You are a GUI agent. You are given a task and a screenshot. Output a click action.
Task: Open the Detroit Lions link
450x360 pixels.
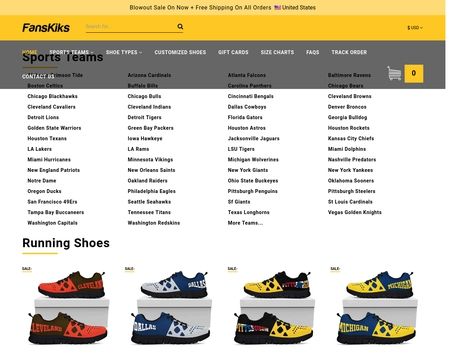coord(43,117)
